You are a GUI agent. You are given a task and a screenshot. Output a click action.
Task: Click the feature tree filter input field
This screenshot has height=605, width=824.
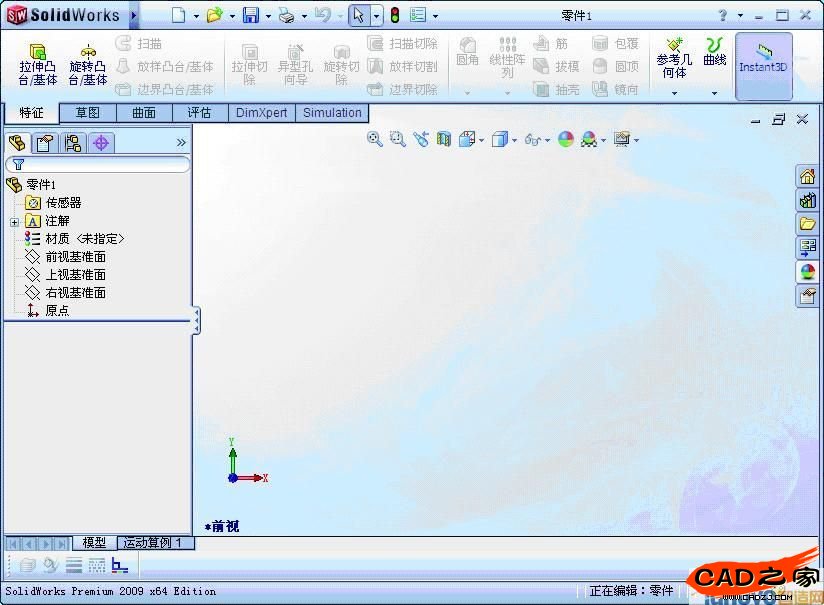(x=100, y=164)
